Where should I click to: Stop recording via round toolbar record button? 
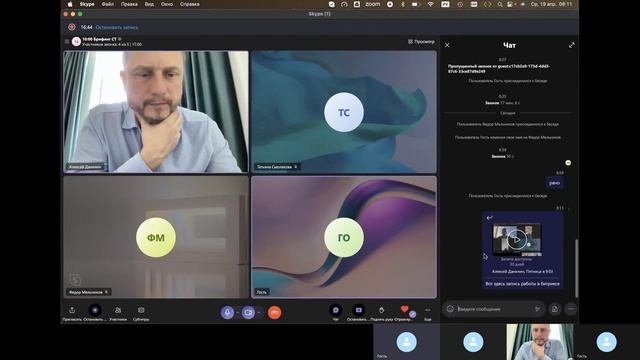pos(95,310)
